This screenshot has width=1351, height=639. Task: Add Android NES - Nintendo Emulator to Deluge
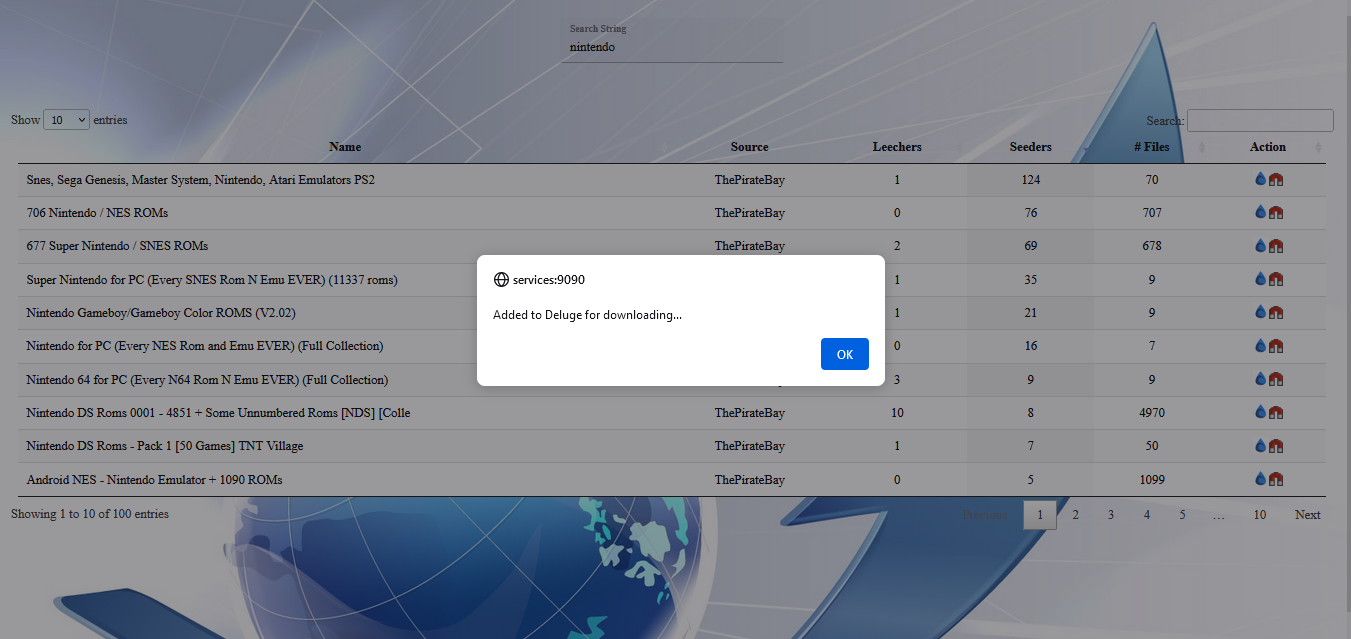coord(1261,480)
